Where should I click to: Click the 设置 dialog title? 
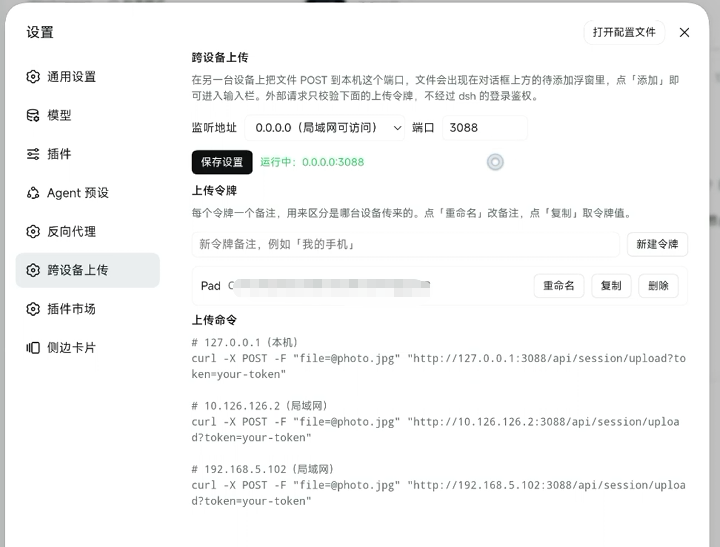[x=40, y=32]
